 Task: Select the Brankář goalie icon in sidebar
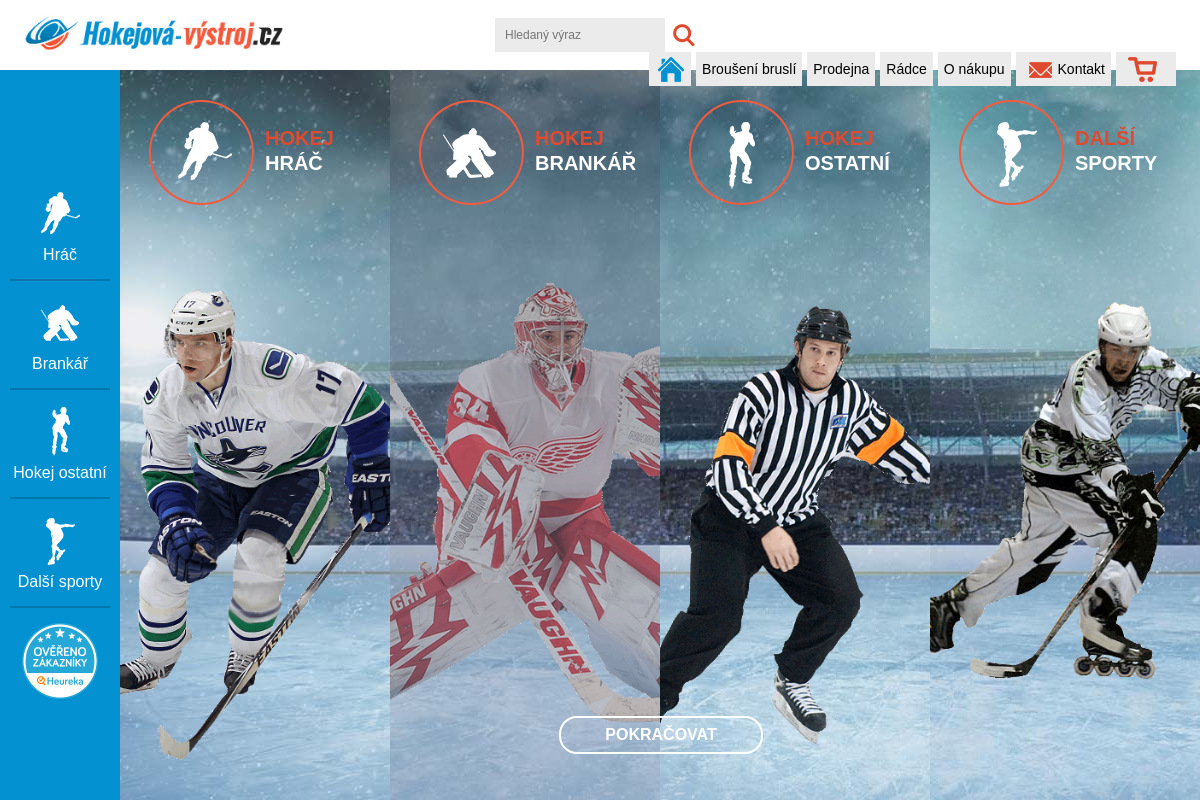pos(60,324)
